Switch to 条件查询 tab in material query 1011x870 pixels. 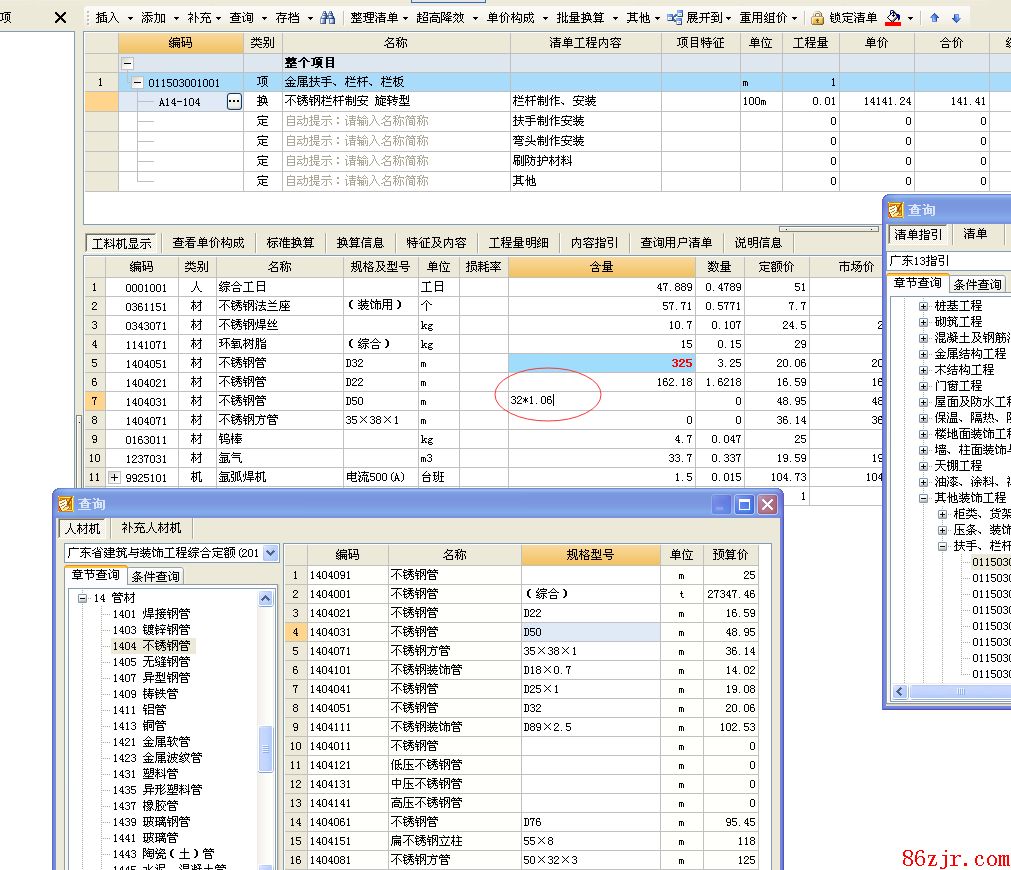pos(155,576)
